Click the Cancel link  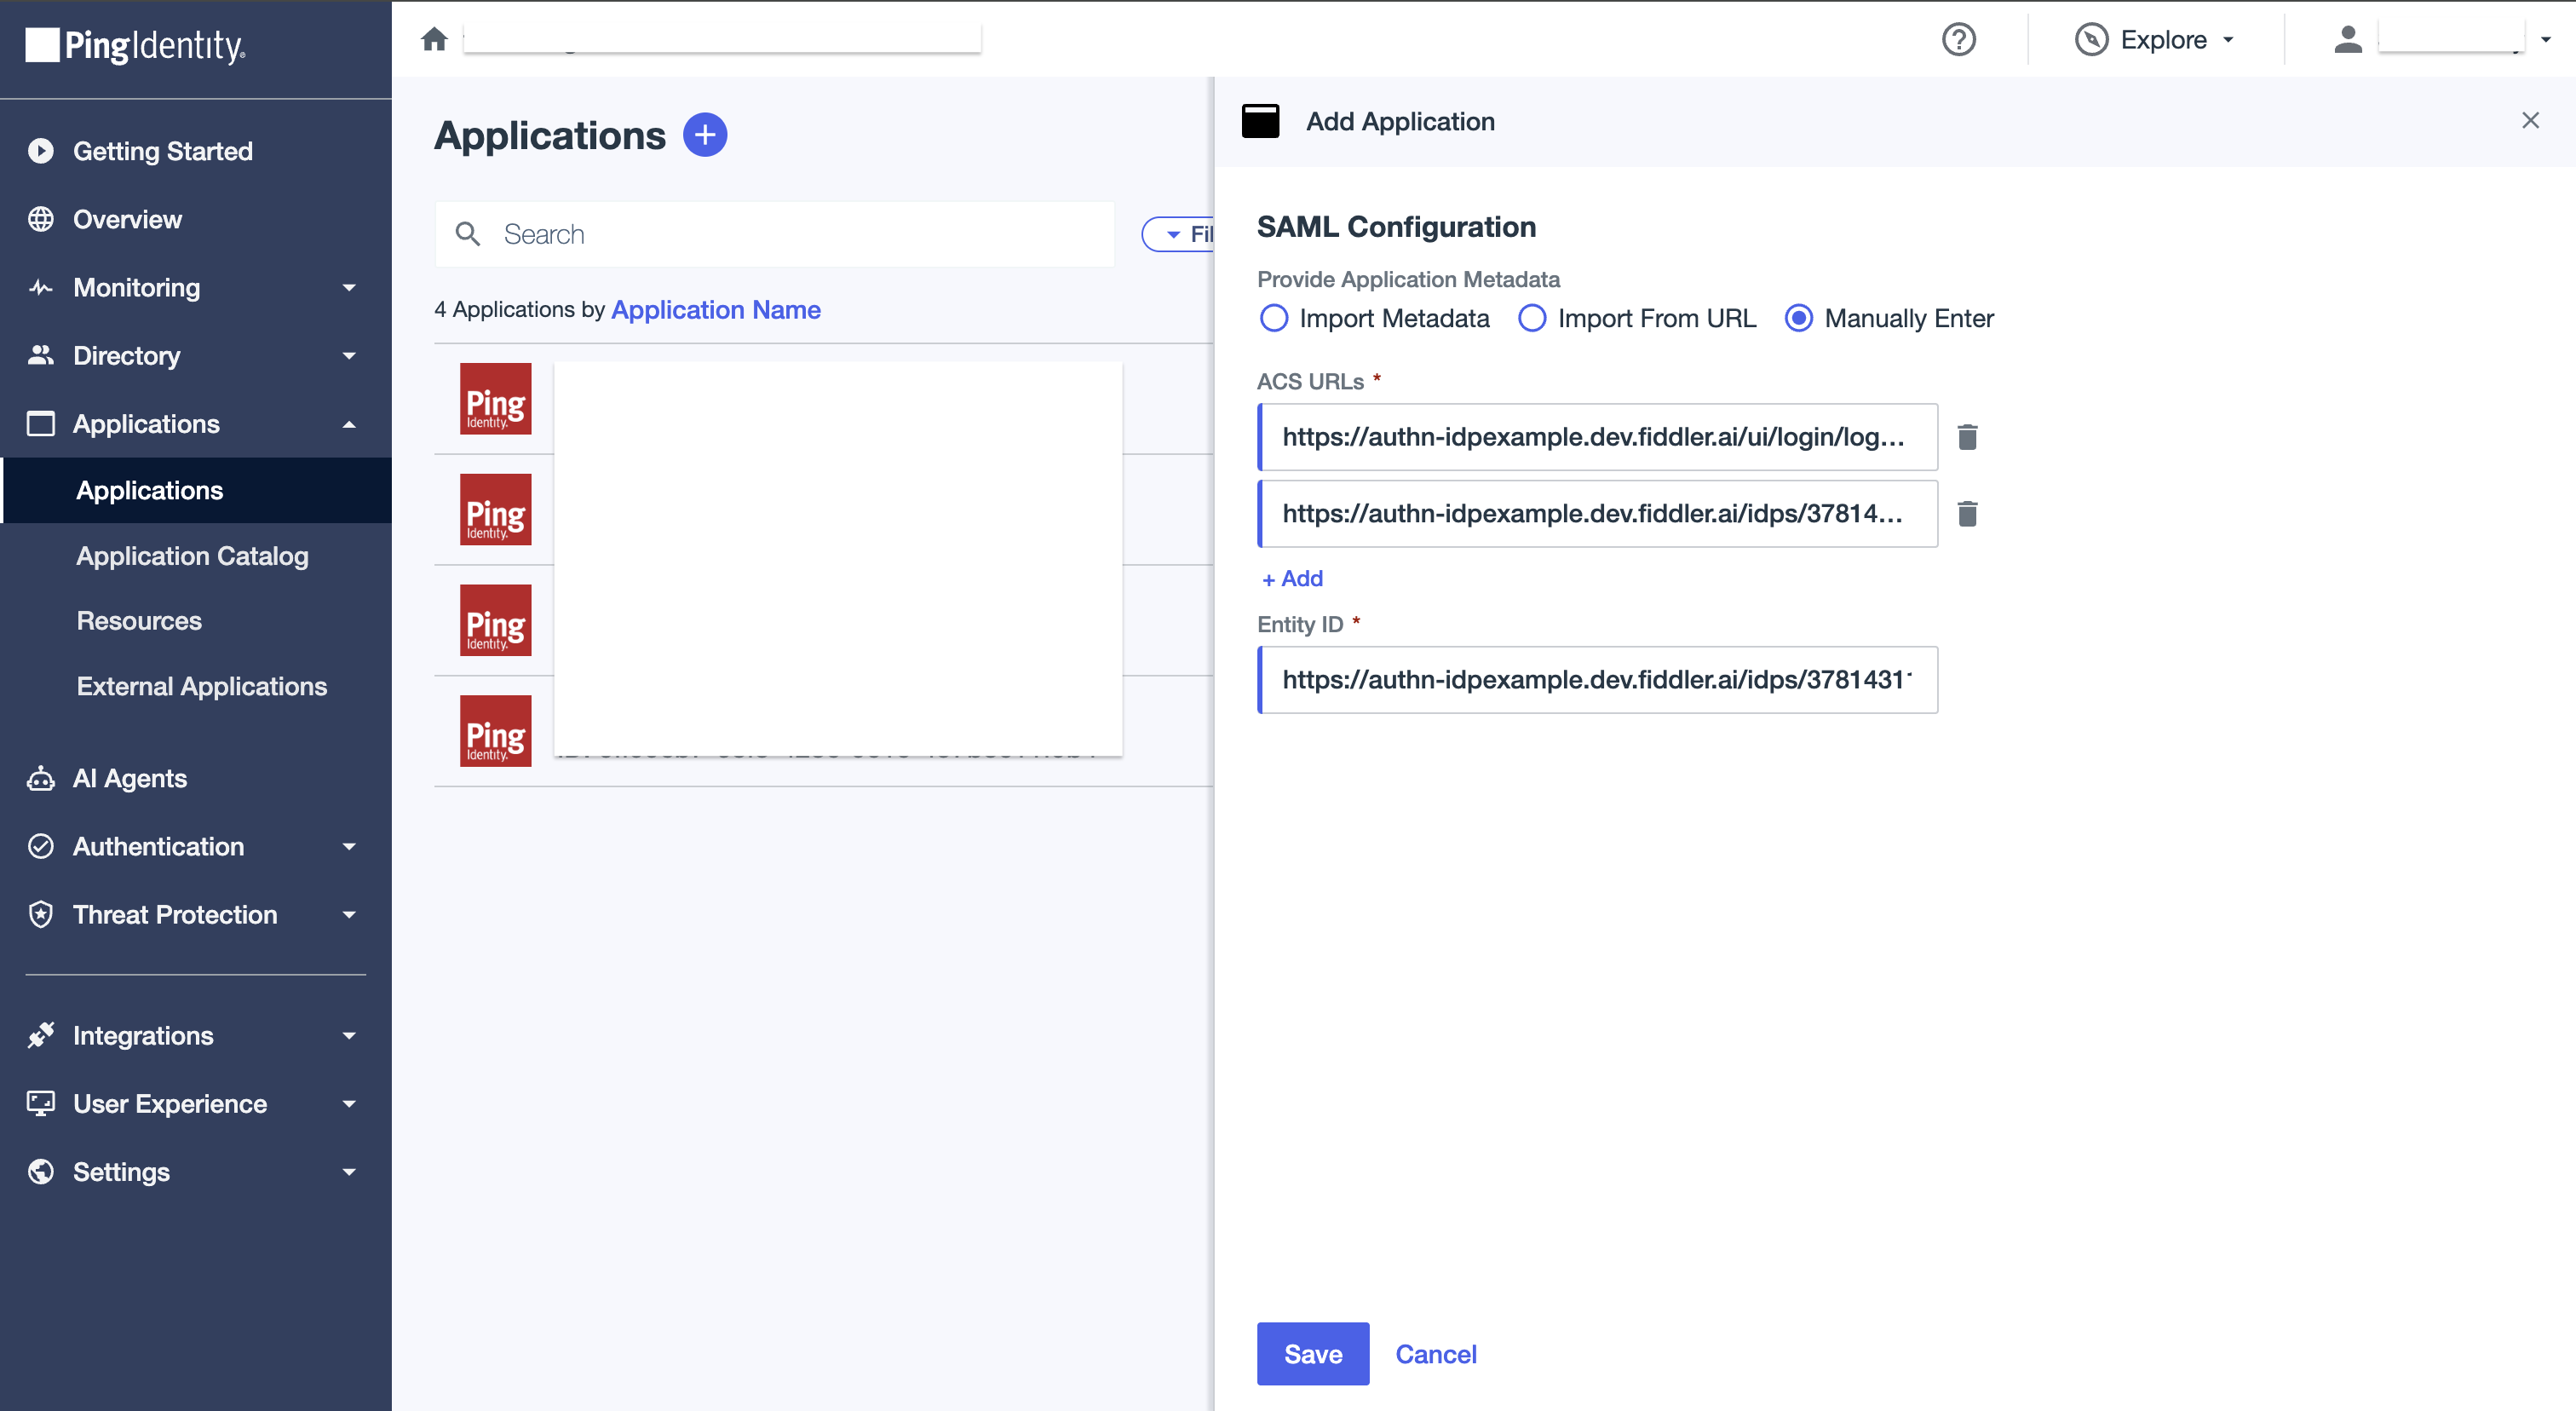pyautogui.click(x=1435, y=1354)
